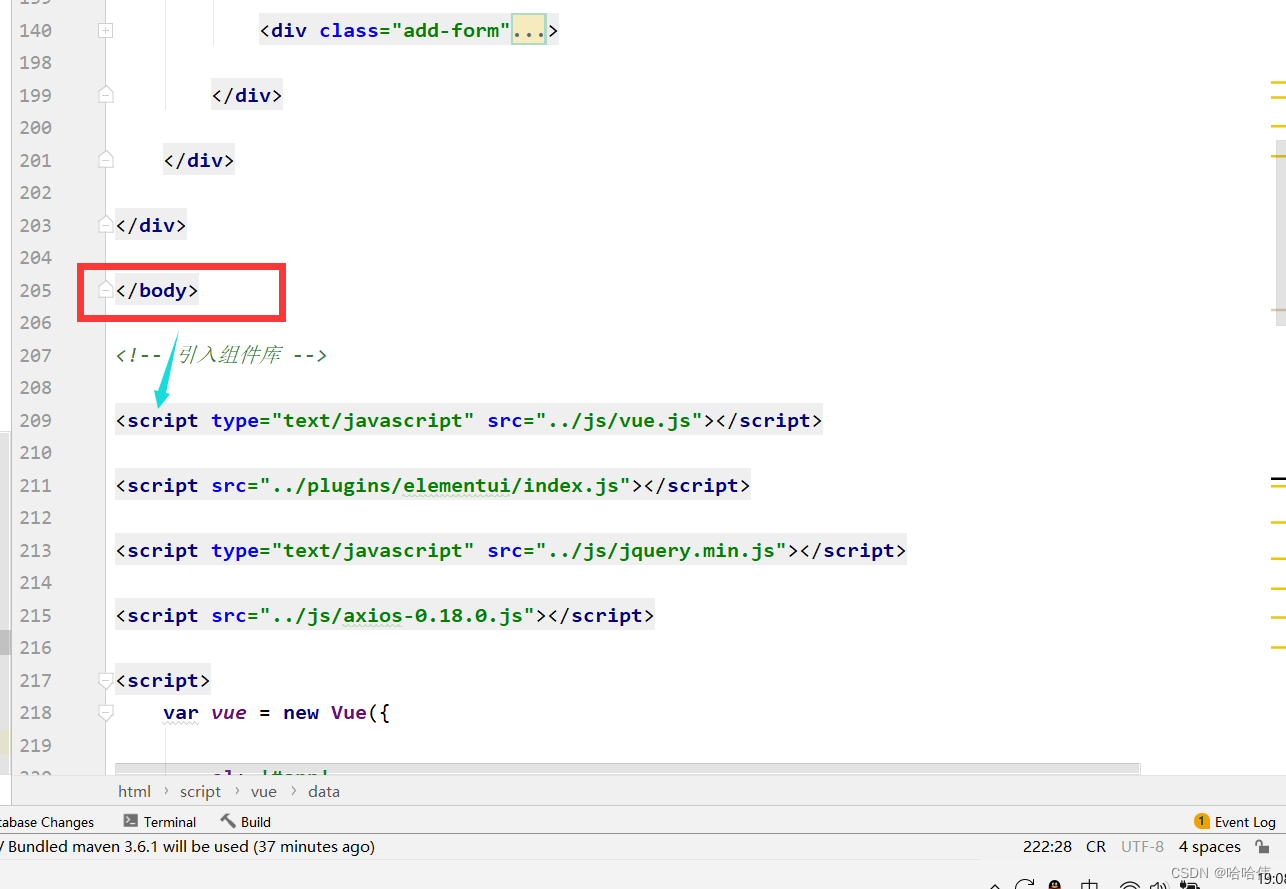Screen dimensions: 1286x889
Task: Click the network icon in system tray
Action: 1131,884
